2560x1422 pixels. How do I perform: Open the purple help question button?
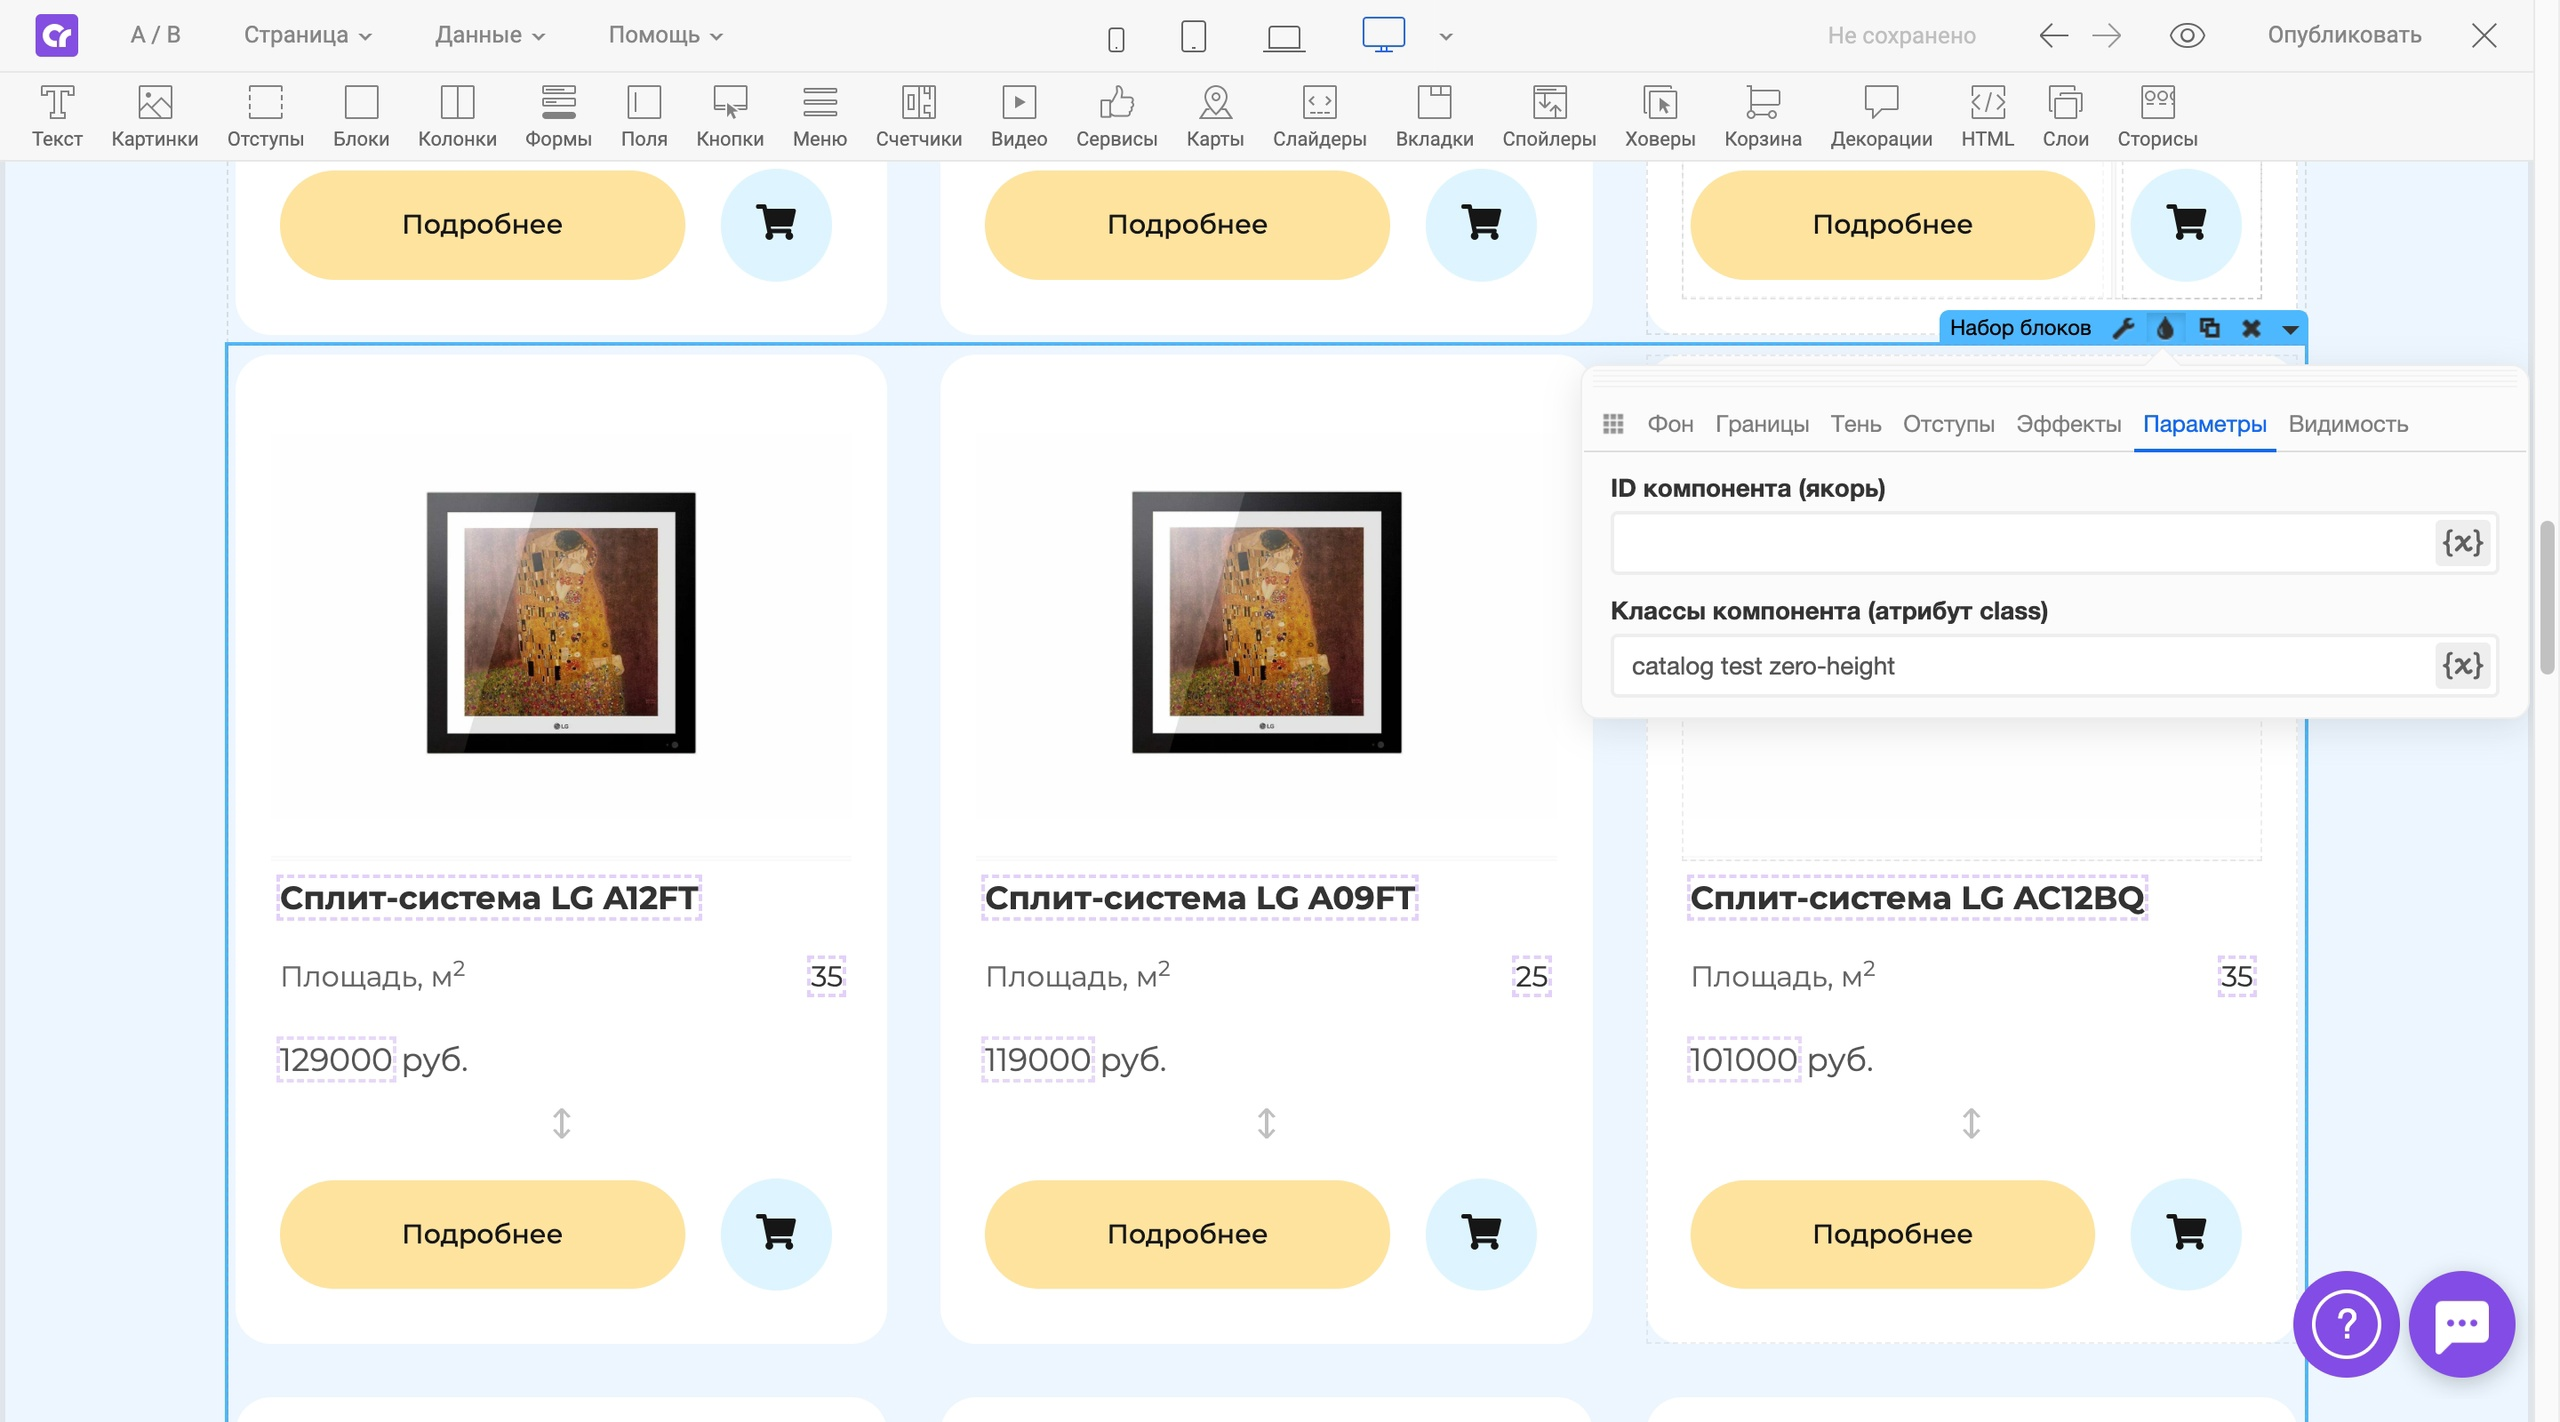[2346, 1324]
